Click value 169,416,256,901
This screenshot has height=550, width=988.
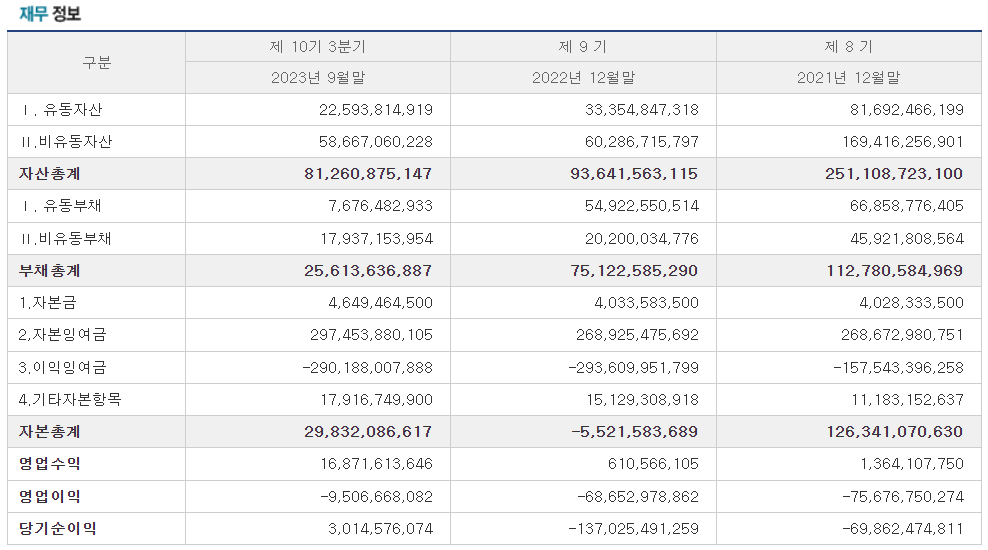(903, 142)
